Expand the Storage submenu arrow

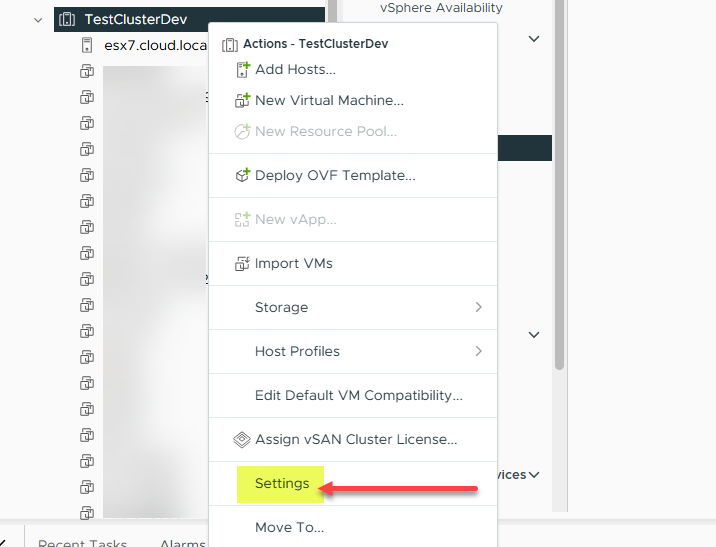[x=478, y=307]
